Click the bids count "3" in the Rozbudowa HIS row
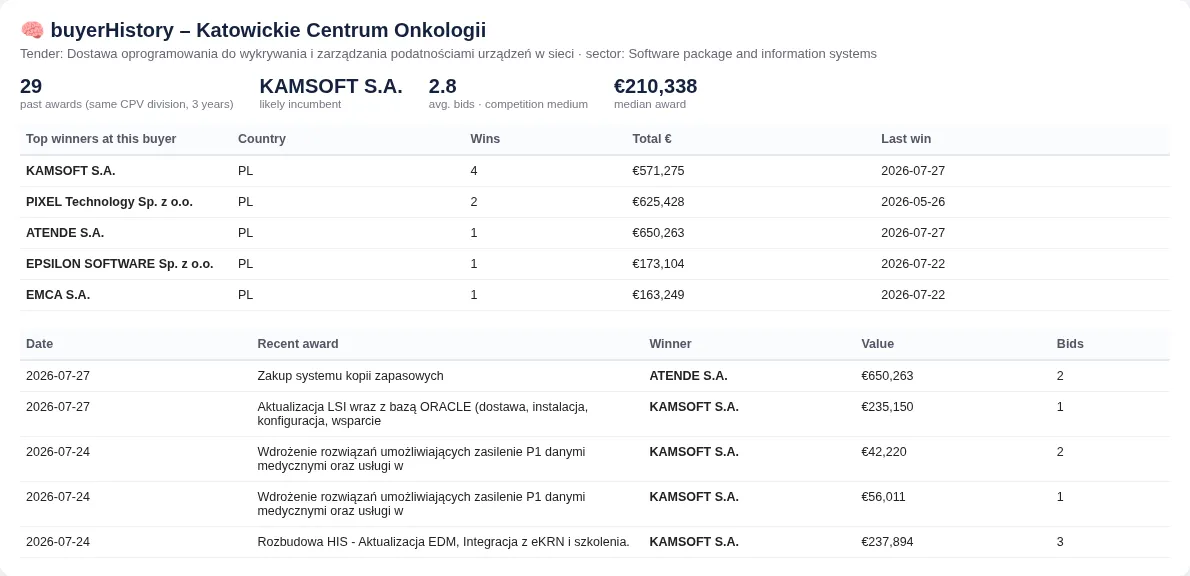 (x=1060, y=542)
